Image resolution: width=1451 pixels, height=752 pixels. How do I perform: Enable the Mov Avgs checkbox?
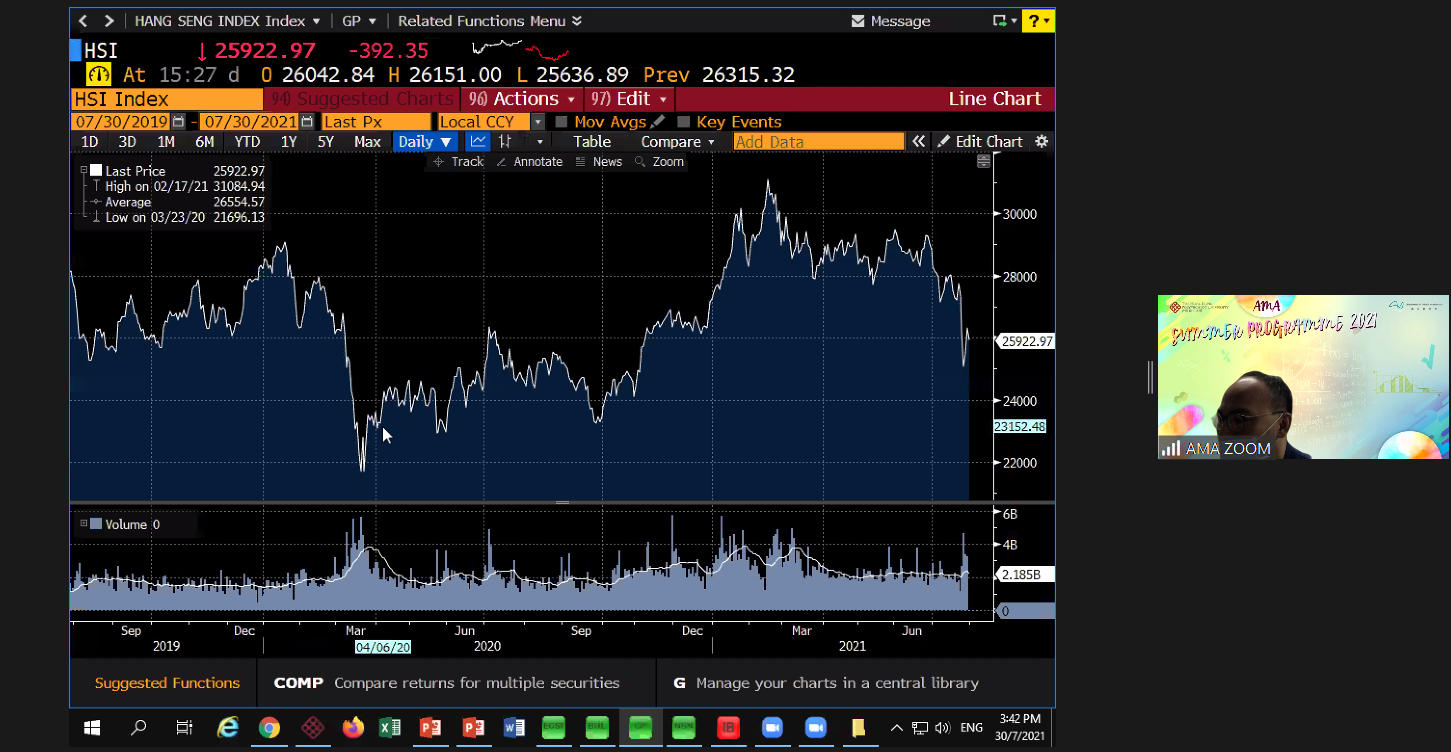pyautogui.click(x=561, y=122)
